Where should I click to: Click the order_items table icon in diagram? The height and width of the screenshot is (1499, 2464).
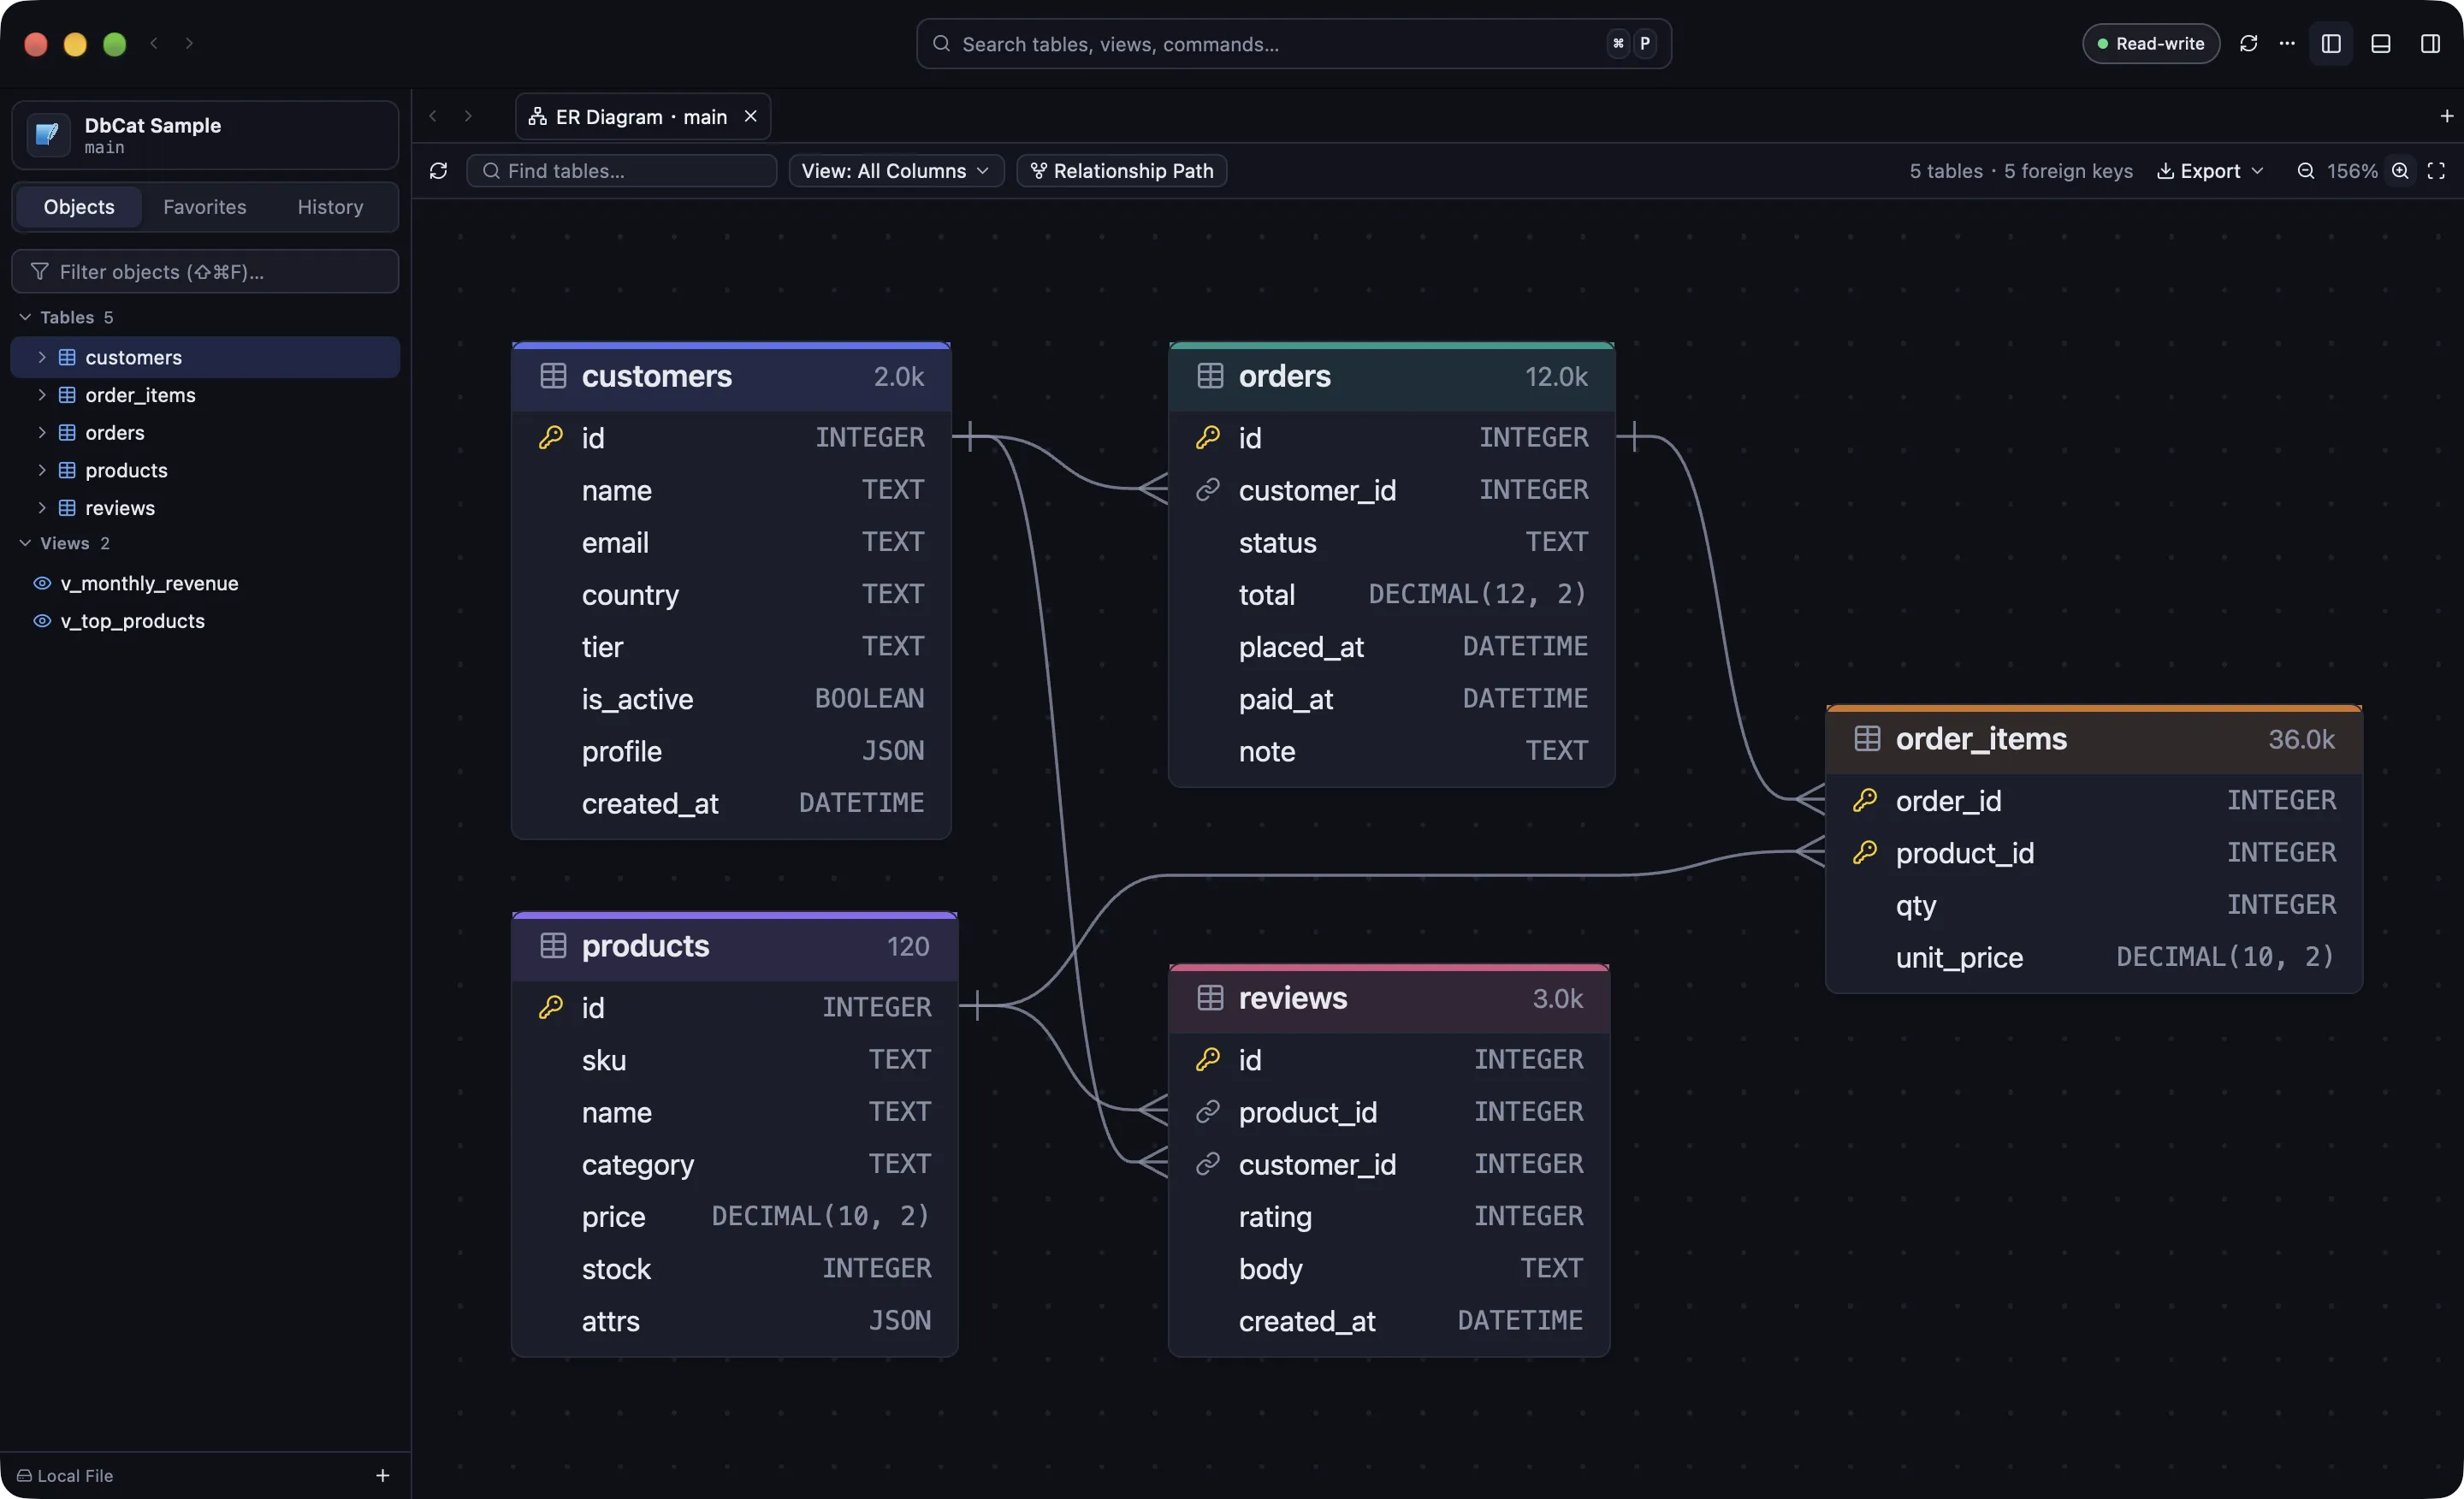(x=1867, y=738)
